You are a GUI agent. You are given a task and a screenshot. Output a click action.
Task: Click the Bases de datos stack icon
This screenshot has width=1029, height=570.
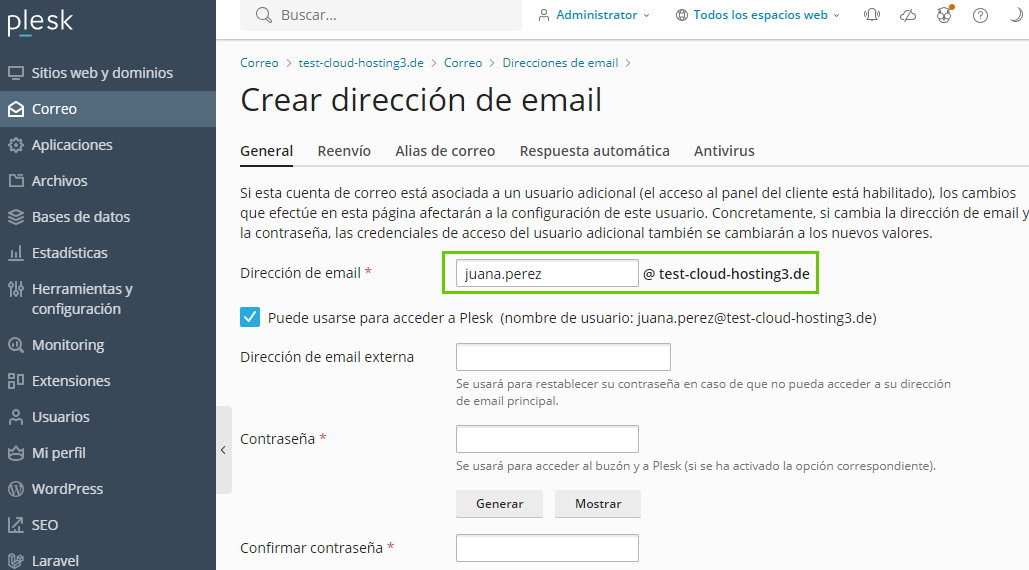pos(16,216)
